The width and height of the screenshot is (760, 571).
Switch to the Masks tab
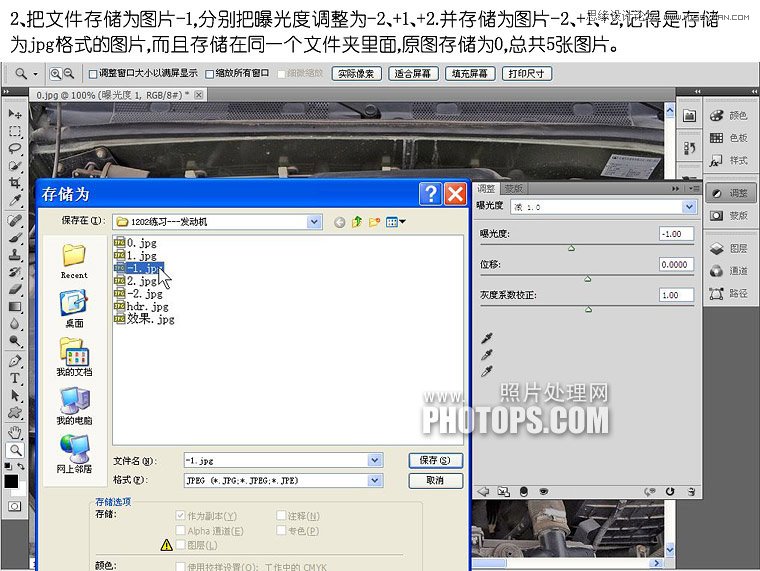click(514, 189)
